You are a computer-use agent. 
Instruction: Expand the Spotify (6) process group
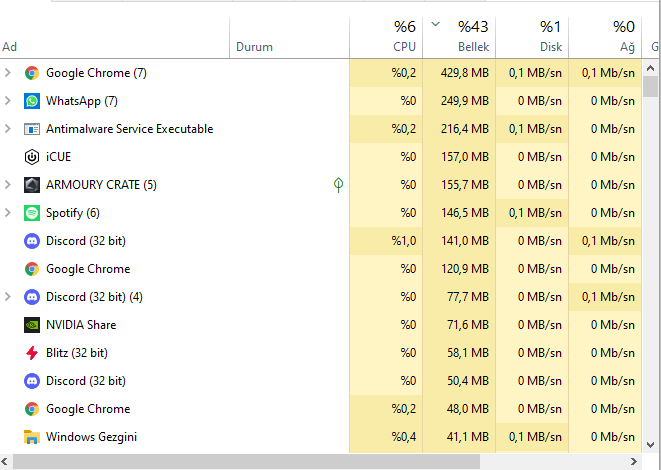click(8, 213)
